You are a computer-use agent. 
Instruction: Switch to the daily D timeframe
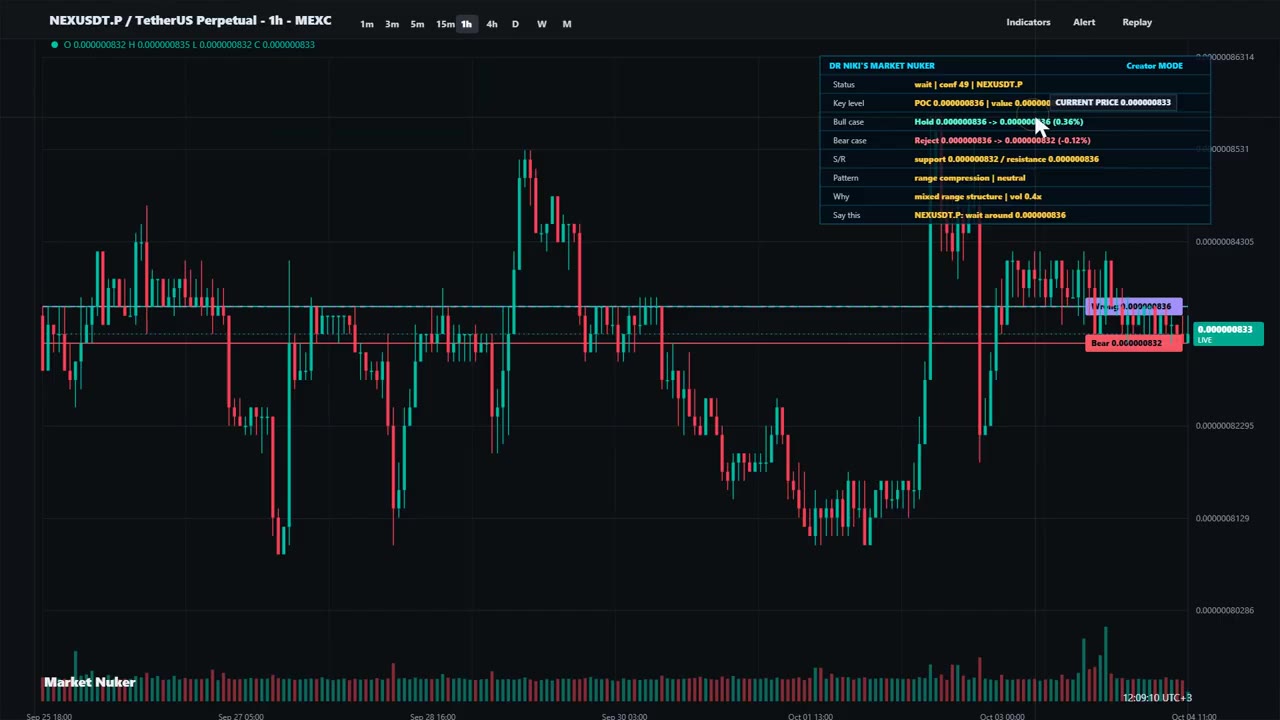515,24
